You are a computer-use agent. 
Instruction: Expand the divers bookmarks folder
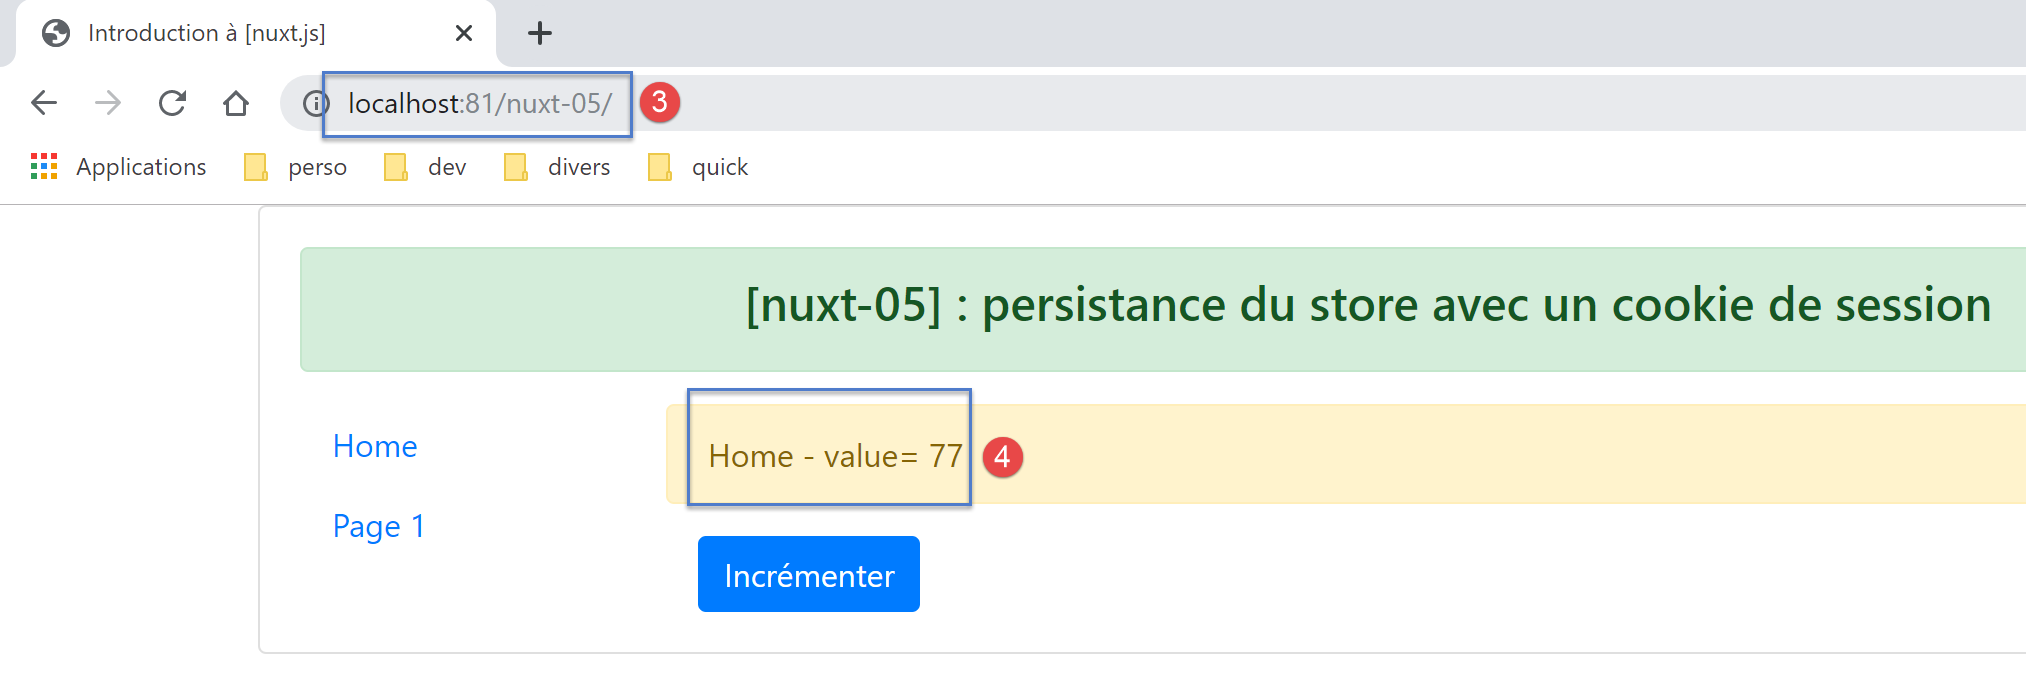pyautogui.click(x=558, y=167)
